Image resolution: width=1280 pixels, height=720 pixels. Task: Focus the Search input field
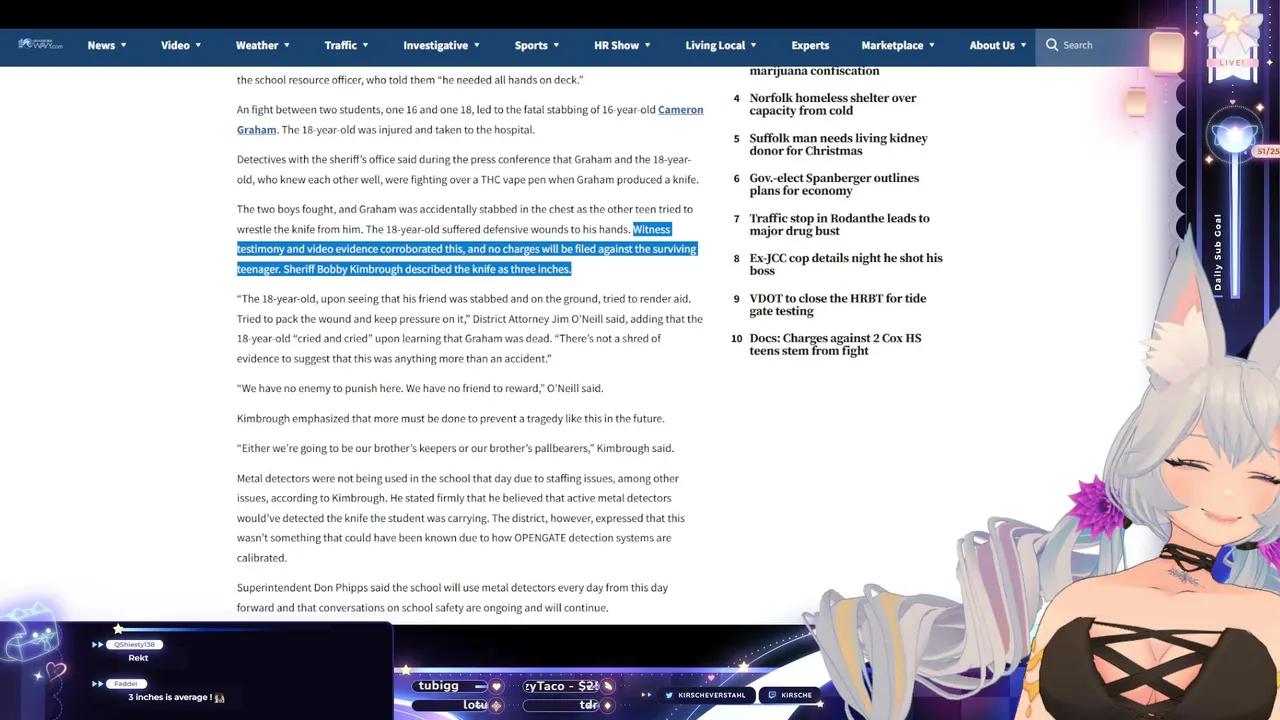[1100, 45]
